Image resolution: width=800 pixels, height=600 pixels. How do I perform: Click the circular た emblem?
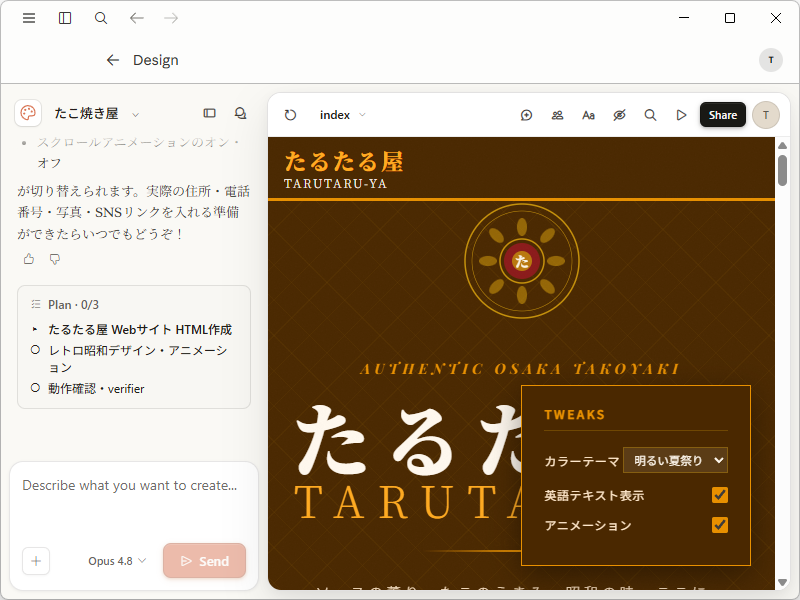[x=521, y=261]
